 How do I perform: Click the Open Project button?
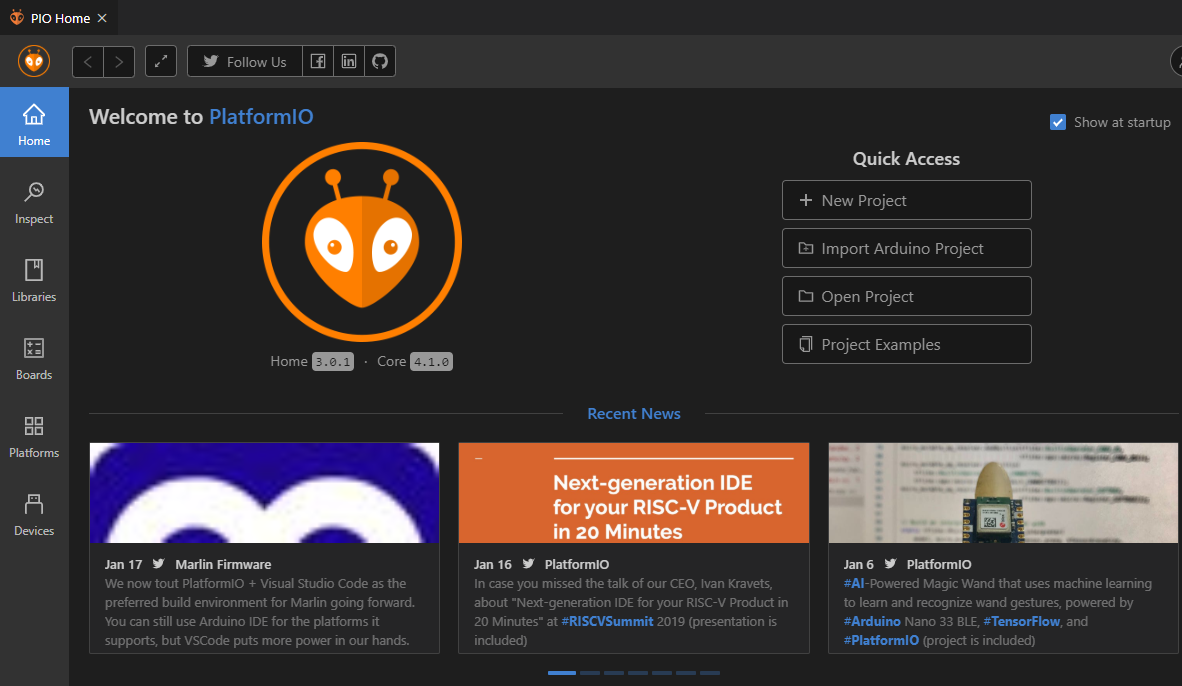pyautogui.click(x=906, y=296)
